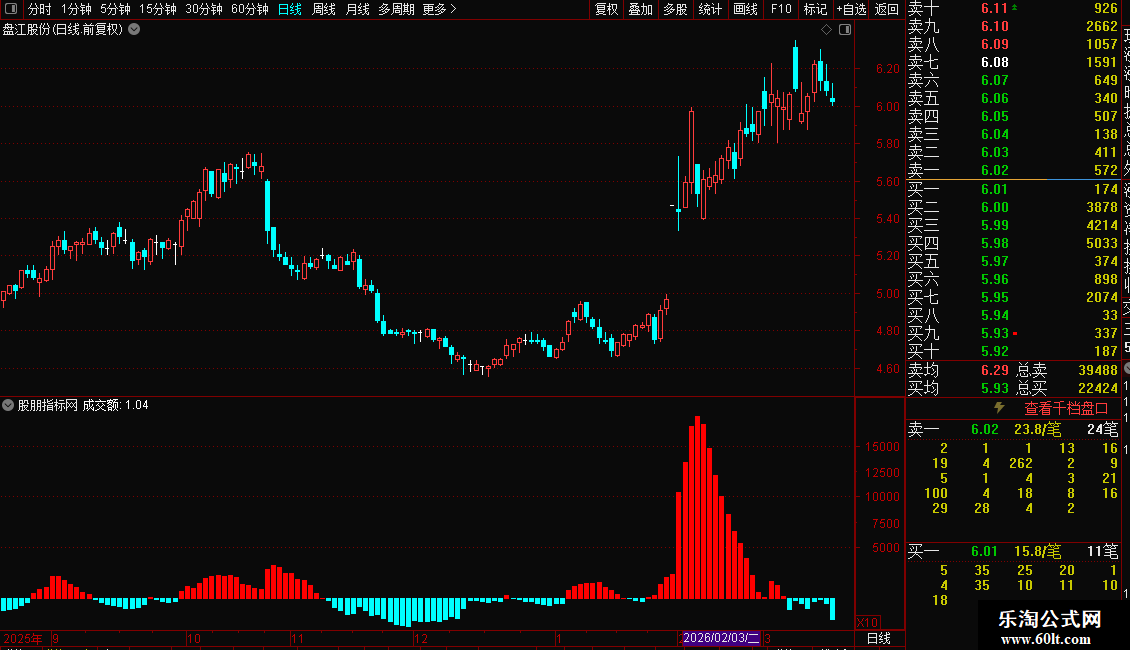The height and width of the screenshot is (650, 1130).
Task: Select the 30分钟 period
Action: coord(203,9)
